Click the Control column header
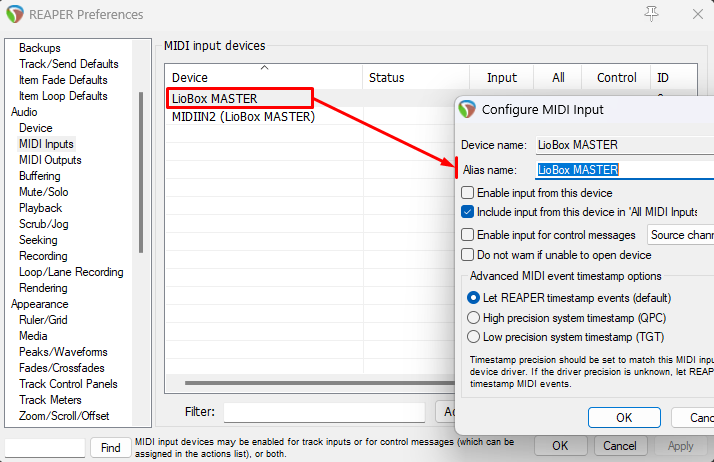The width and height of the screenshot is (714, 462). pyautogui.click(x=616, y=77)
